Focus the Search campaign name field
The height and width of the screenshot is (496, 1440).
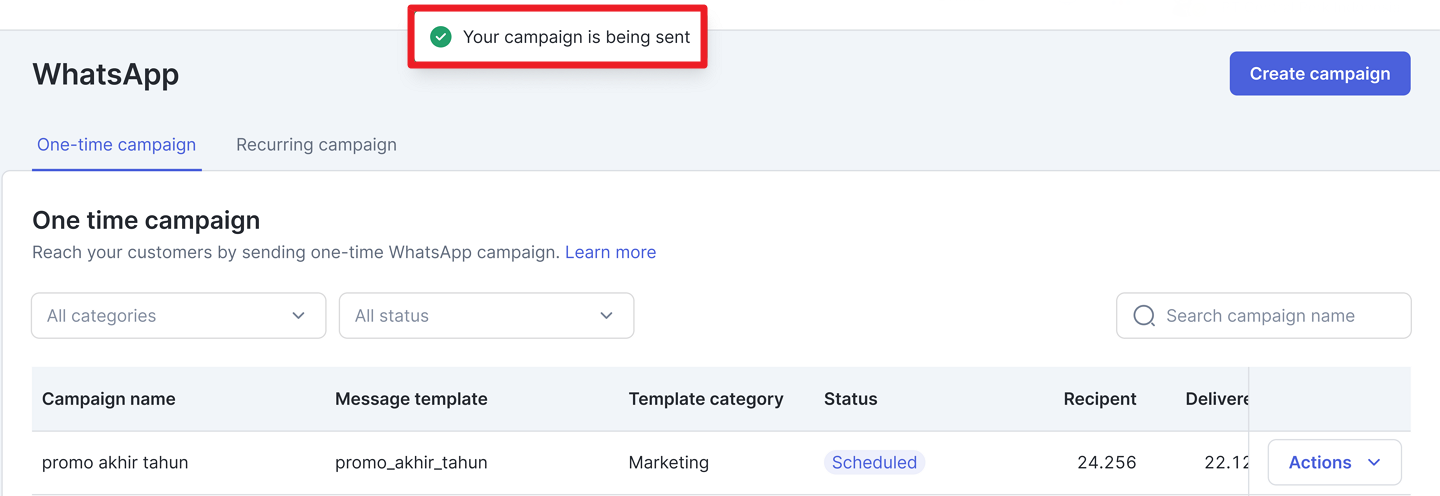coord(1264,316)
